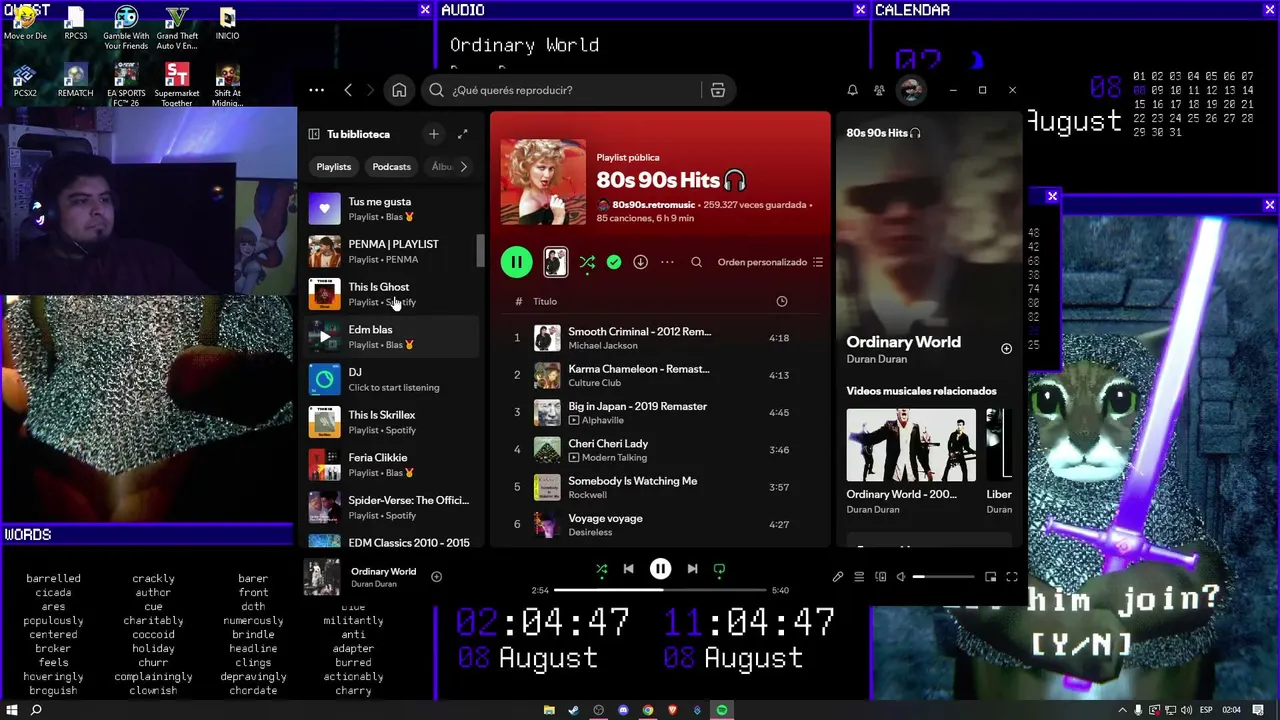This screenshot has width=1280, height=720.
Task: Open connect to a device
Action: tap(881, 577)
